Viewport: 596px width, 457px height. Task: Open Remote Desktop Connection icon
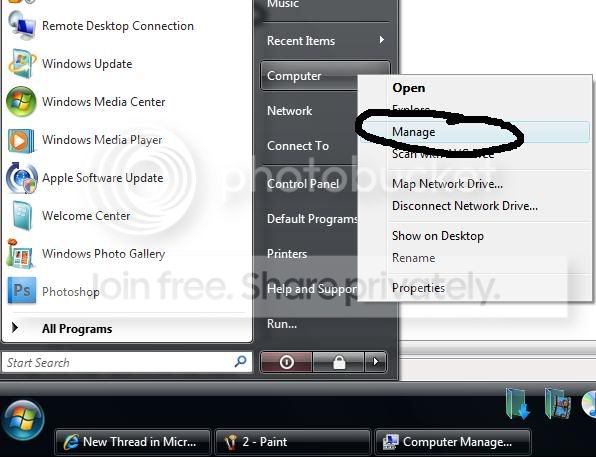pyautogui.click(x=22, y=25)
